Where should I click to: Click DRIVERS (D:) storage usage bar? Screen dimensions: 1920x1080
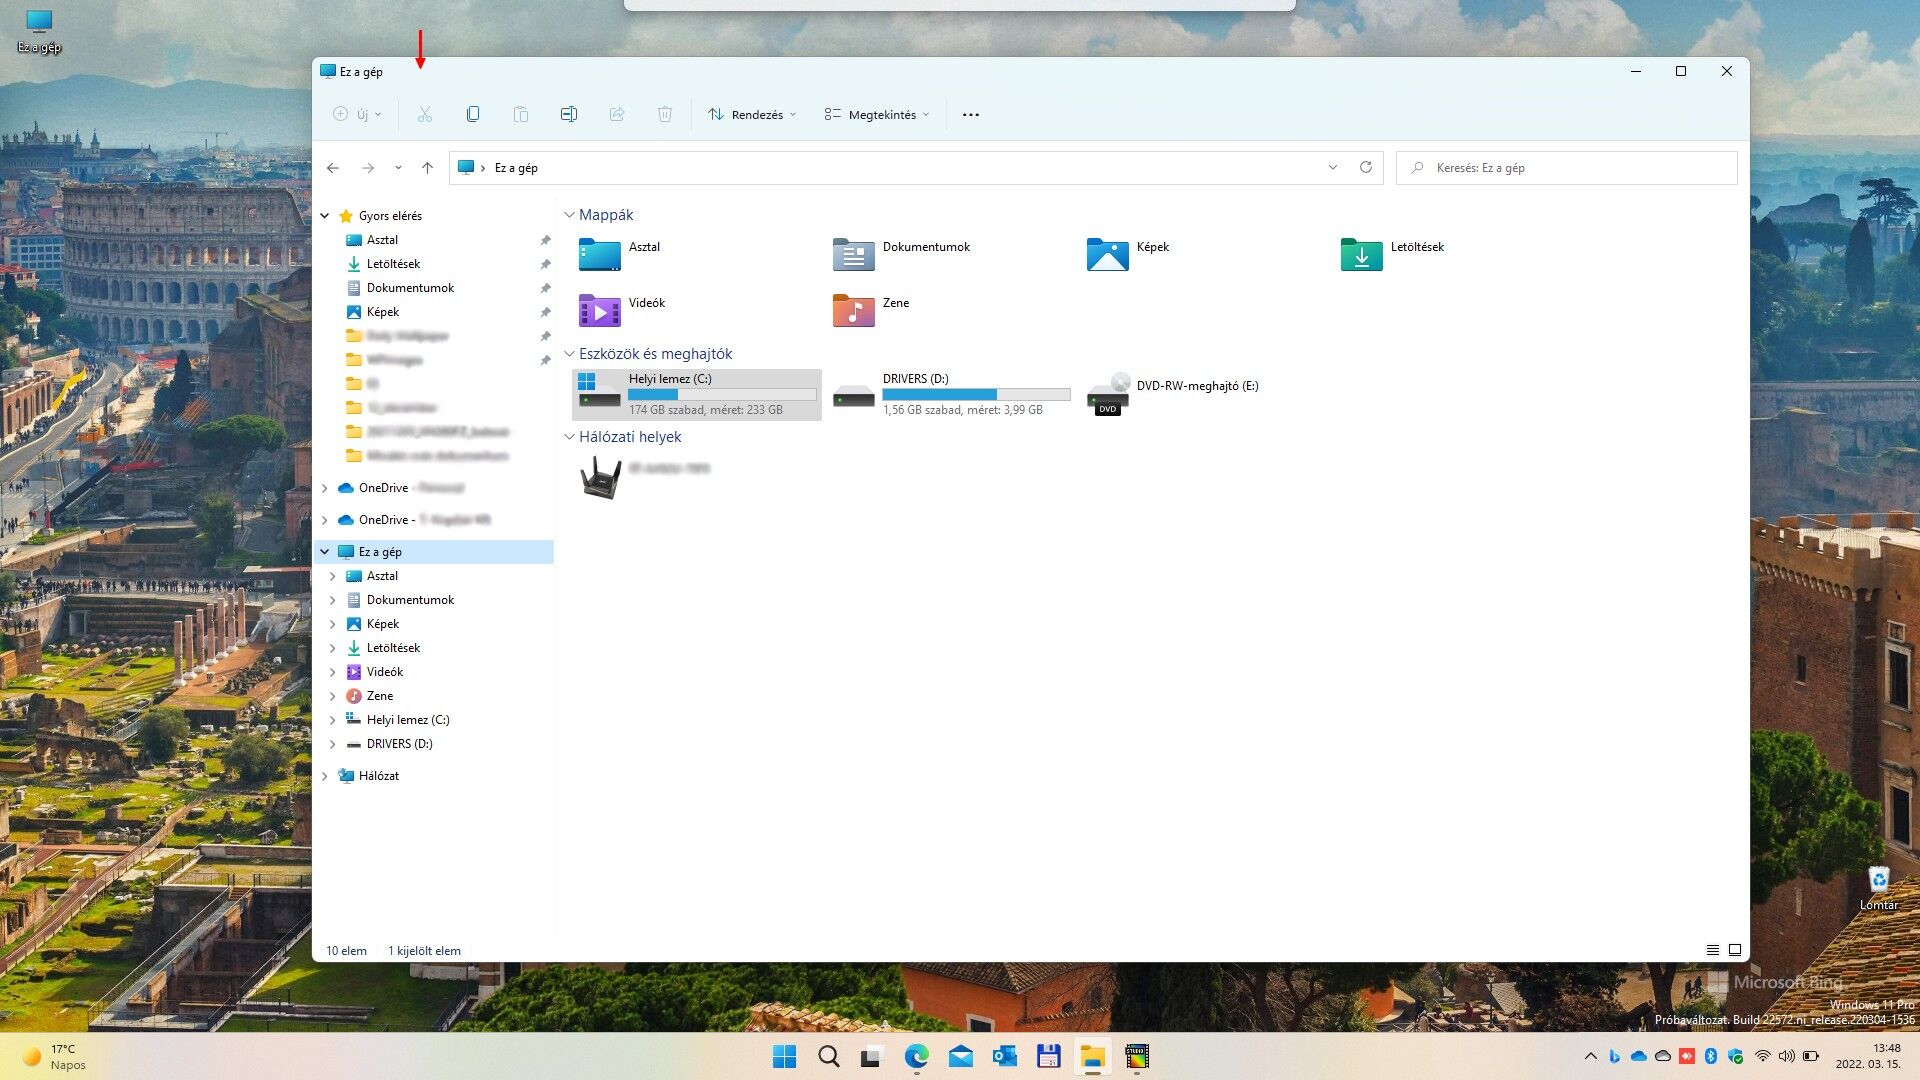(x=976, y=395)
